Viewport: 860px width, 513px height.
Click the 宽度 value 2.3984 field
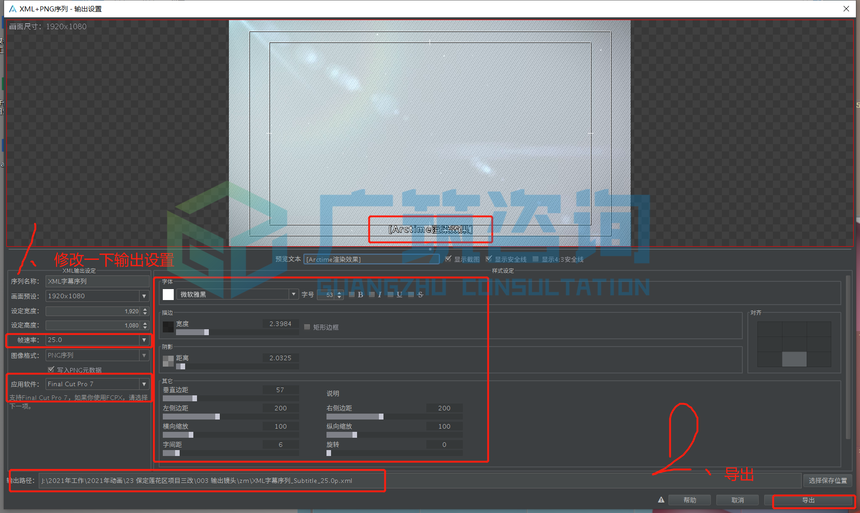pyautogui.click(x=280, y=324)
